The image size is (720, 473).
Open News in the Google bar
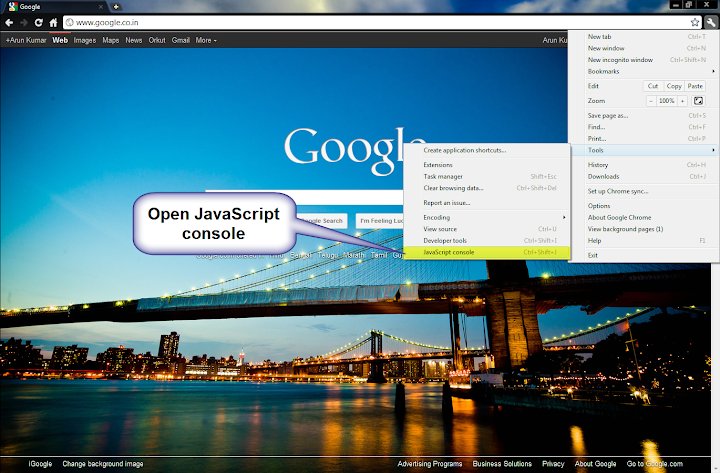click(x=134, y=40)
